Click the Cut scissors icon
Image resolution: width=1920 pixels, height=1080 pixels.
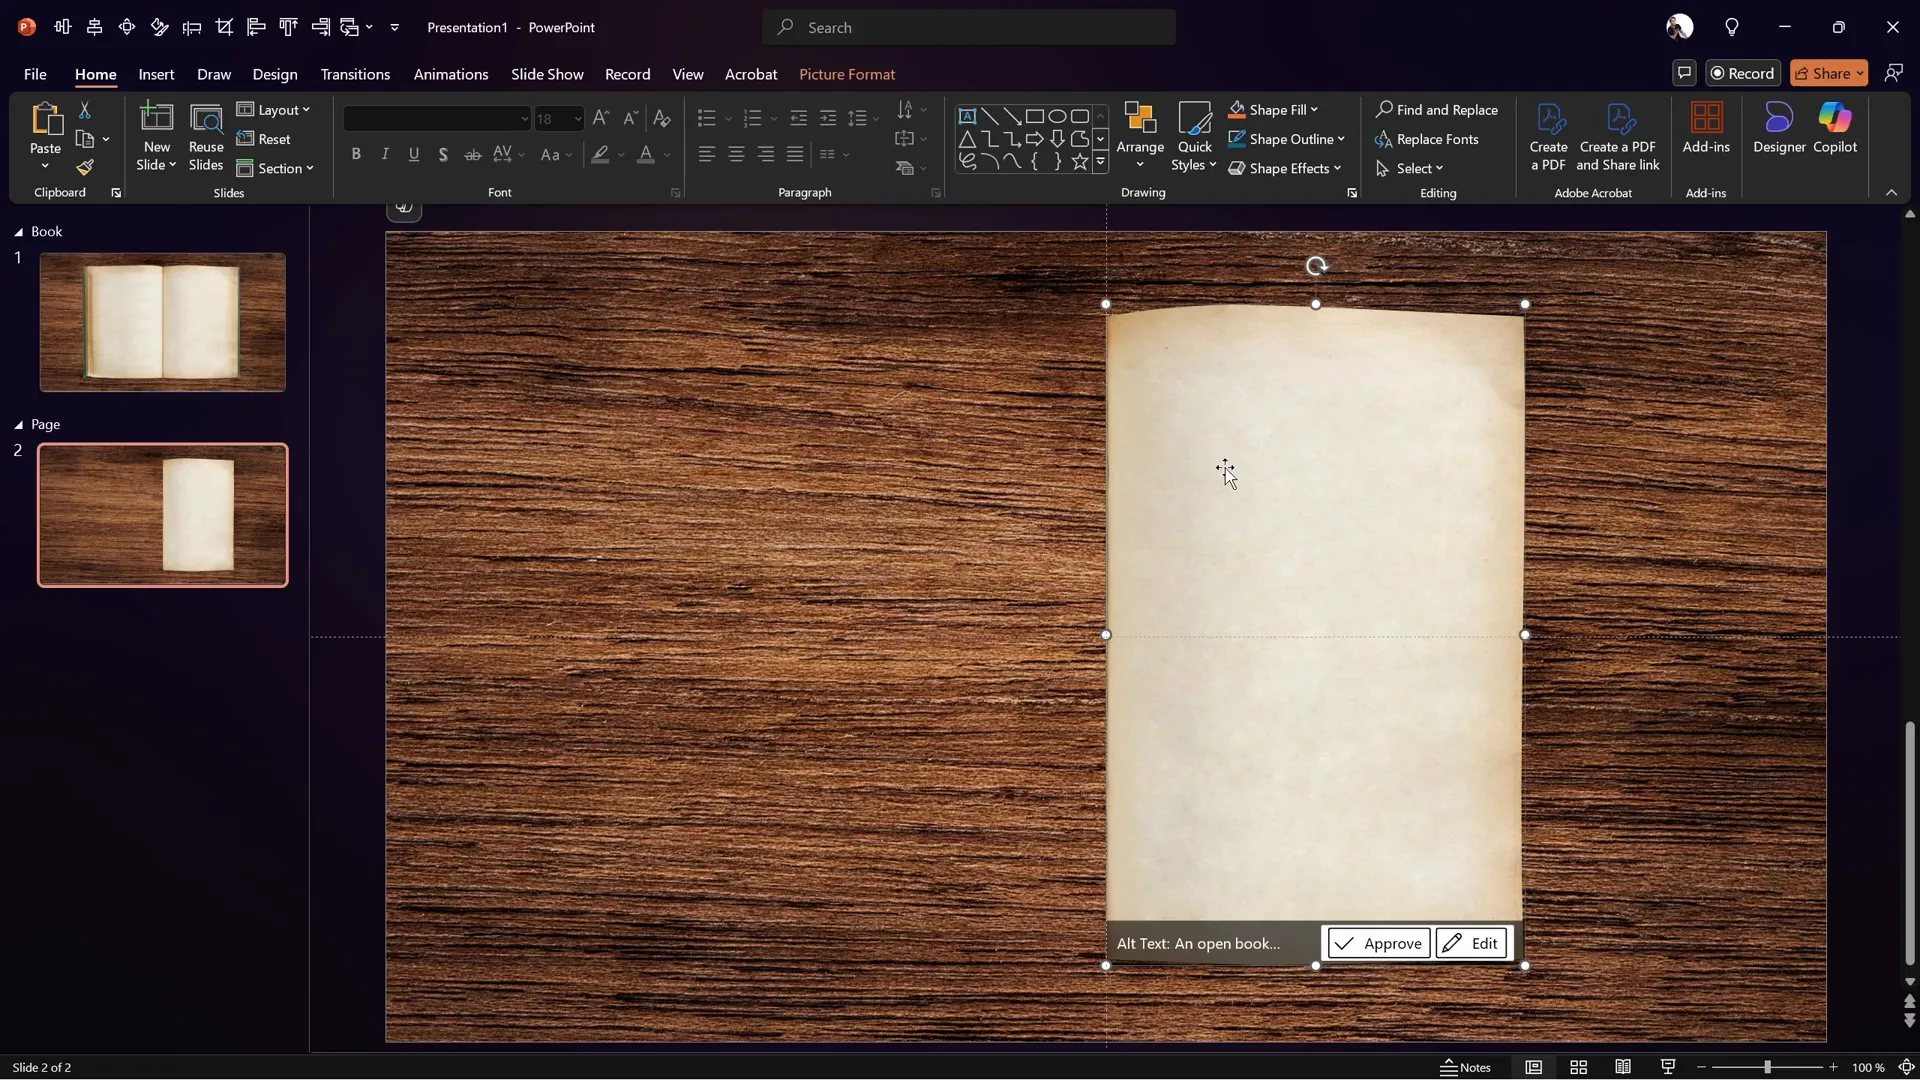[x=85, y=110]
